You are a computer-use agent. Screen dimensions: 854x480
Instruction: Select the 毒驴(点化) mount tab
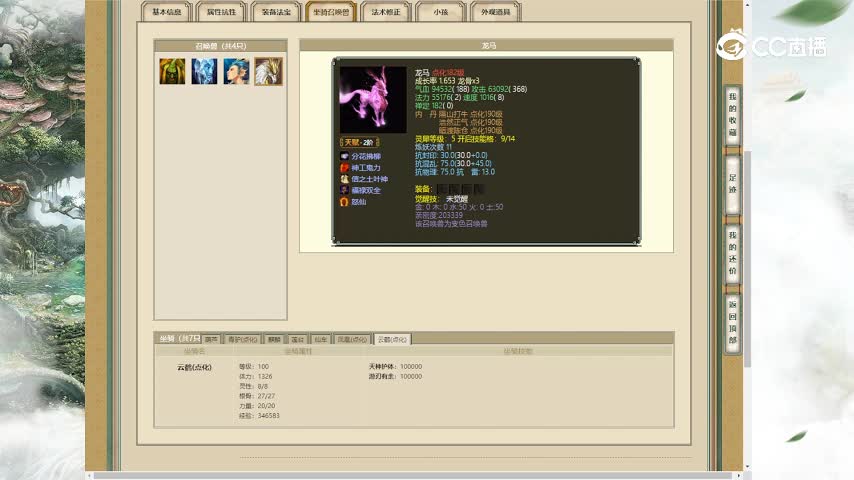click(x=242, y=339)
